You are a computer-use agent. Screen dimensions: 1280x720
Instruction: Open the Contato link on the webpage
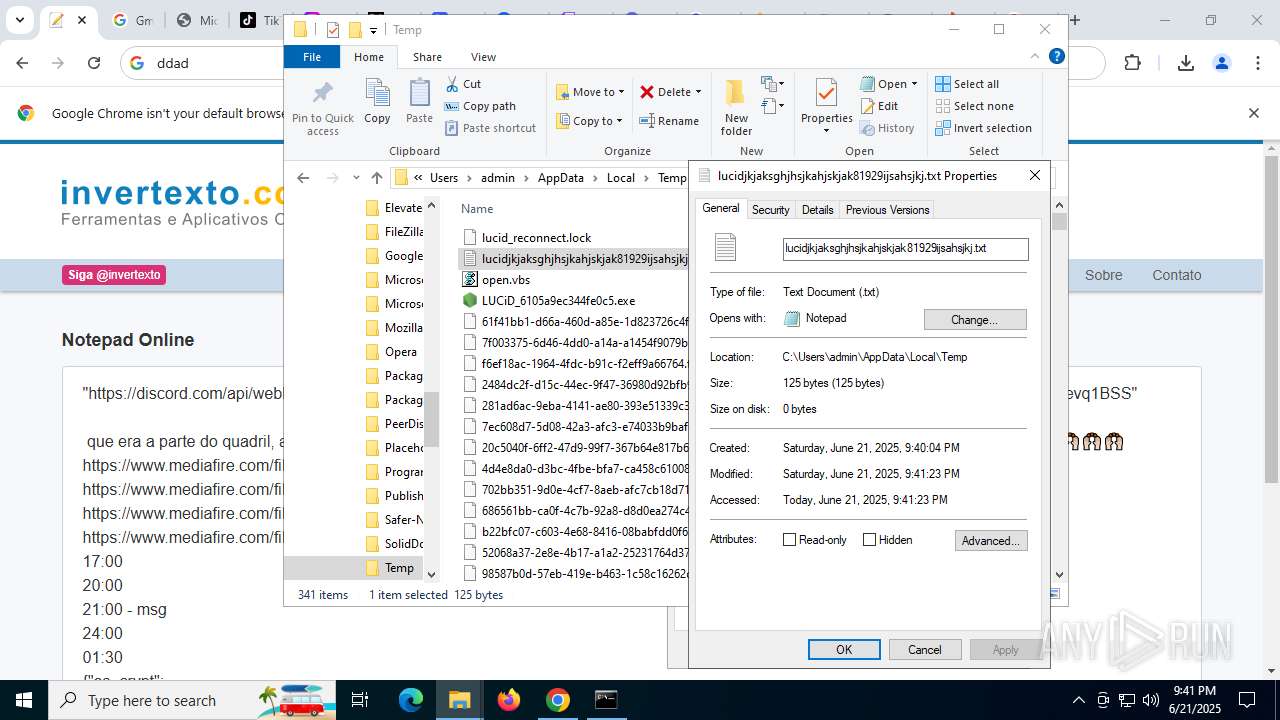[x=1176, y=275]
